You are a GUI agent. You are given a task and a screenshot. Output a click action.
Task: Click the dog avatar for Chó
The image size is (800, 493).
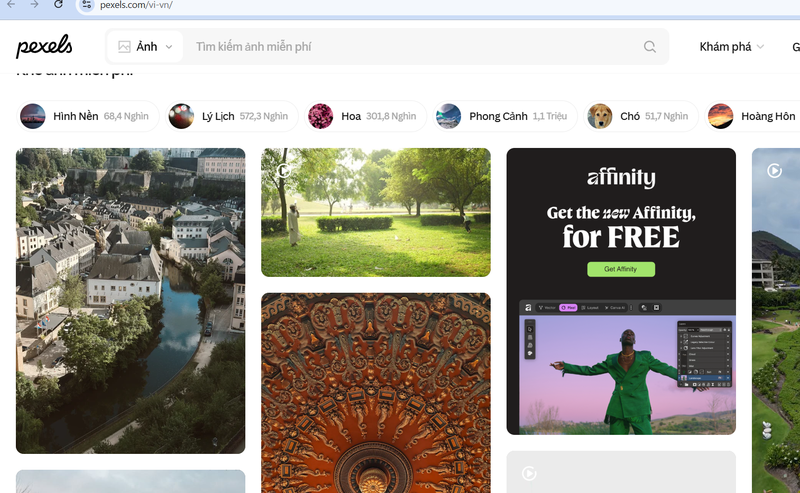pos(599,116)
